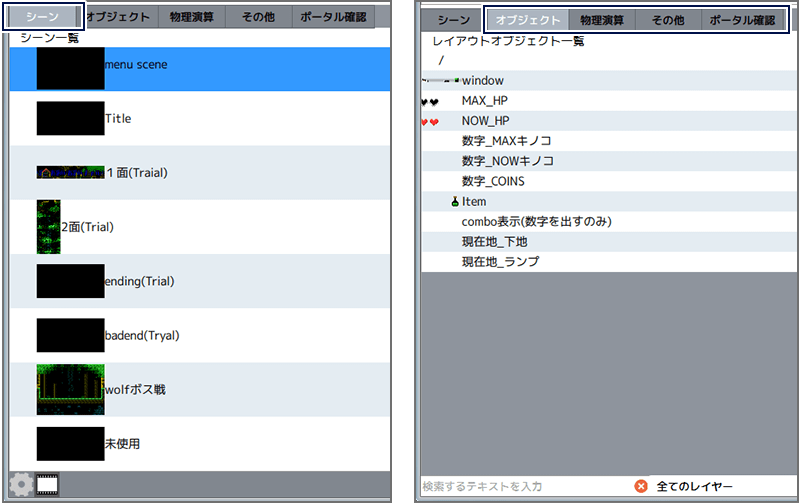Click the film strip icon beside the gear
The image size is (799, 503).
tap(47, 485)
